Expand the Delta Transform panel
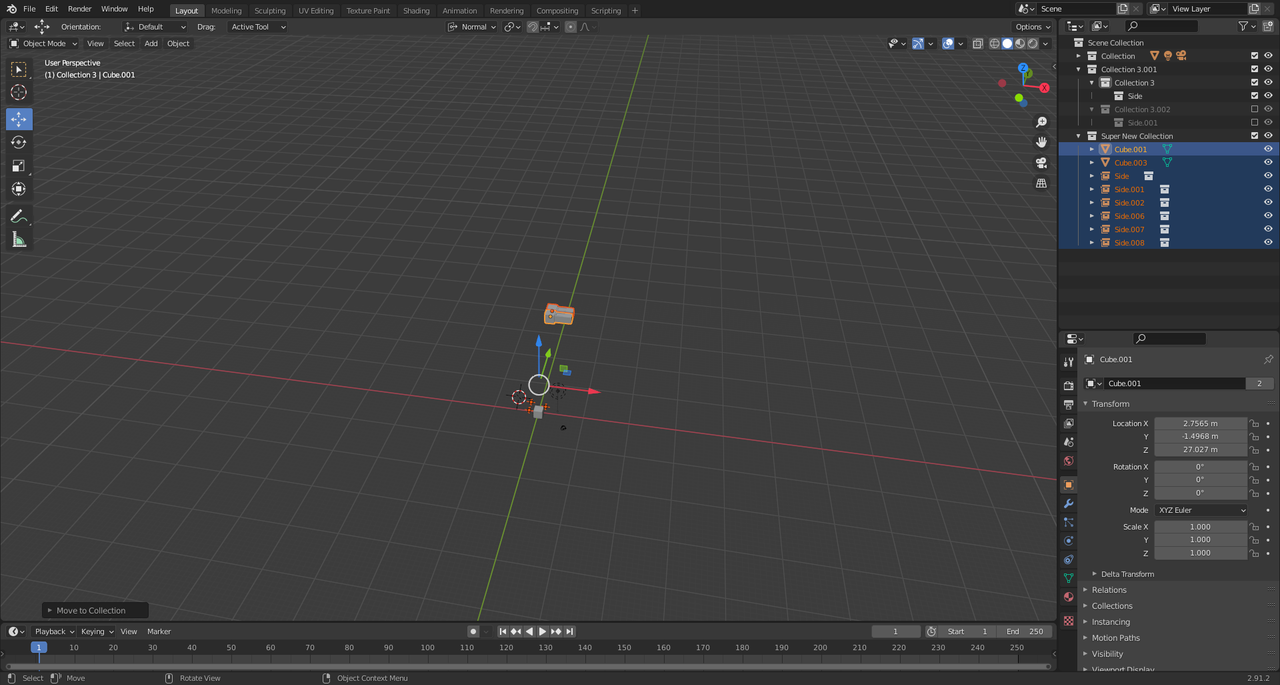 1127,574
